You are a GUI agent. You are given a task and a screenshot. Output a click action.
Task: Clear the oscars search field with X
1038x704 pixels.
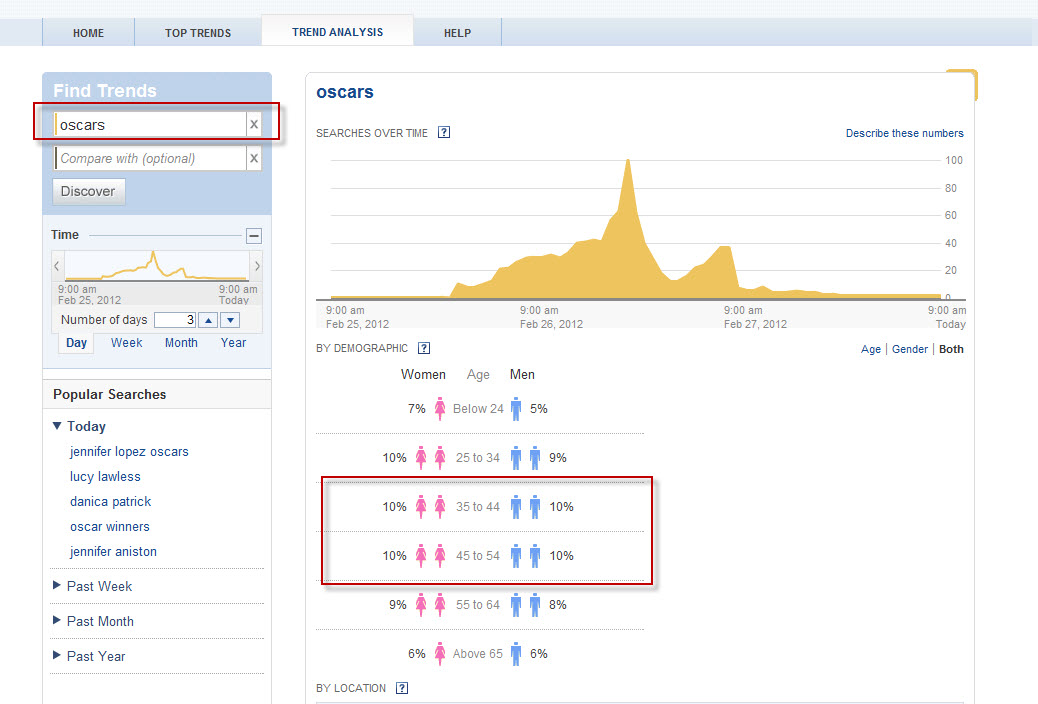pyautogui.click(x=254, y=125)
